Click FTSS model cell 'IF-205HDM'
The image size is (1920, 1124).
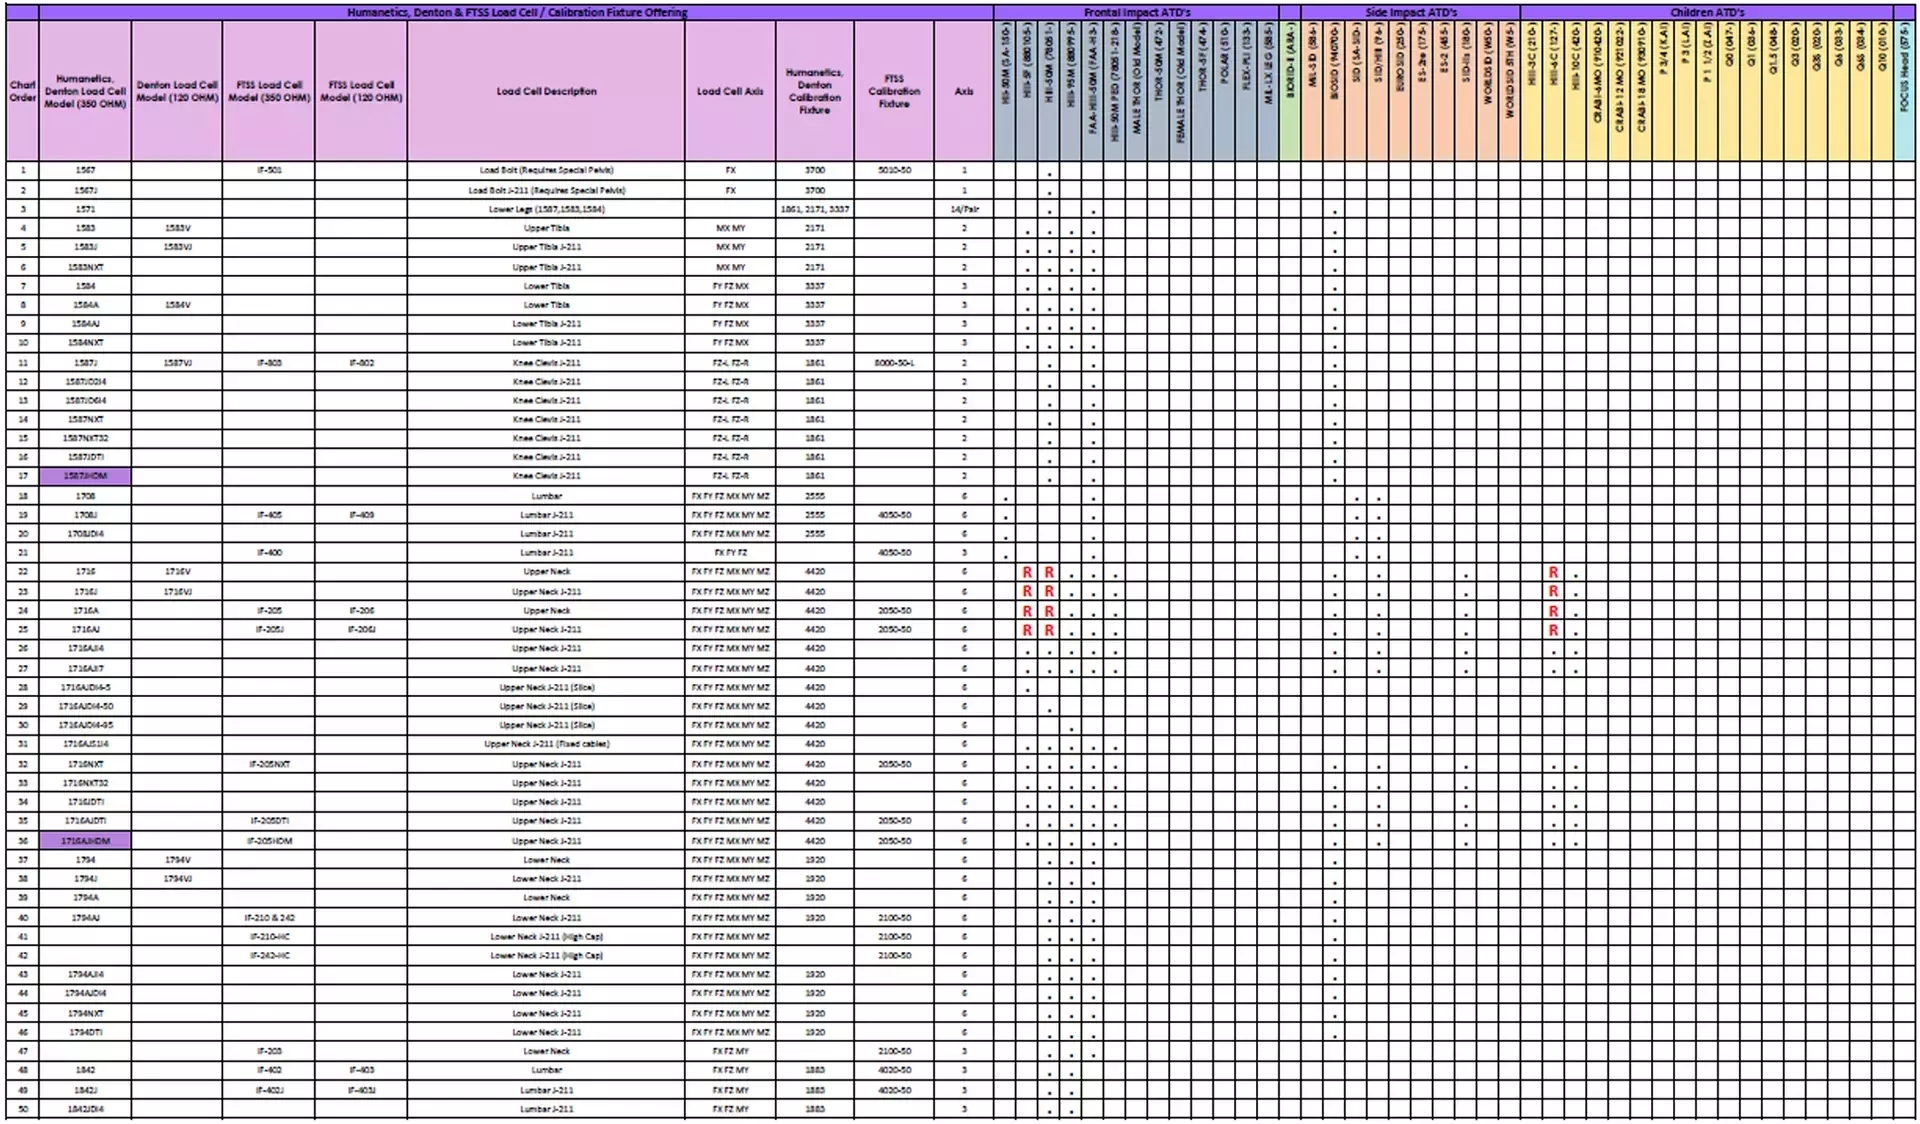click(x=269, y=841)
